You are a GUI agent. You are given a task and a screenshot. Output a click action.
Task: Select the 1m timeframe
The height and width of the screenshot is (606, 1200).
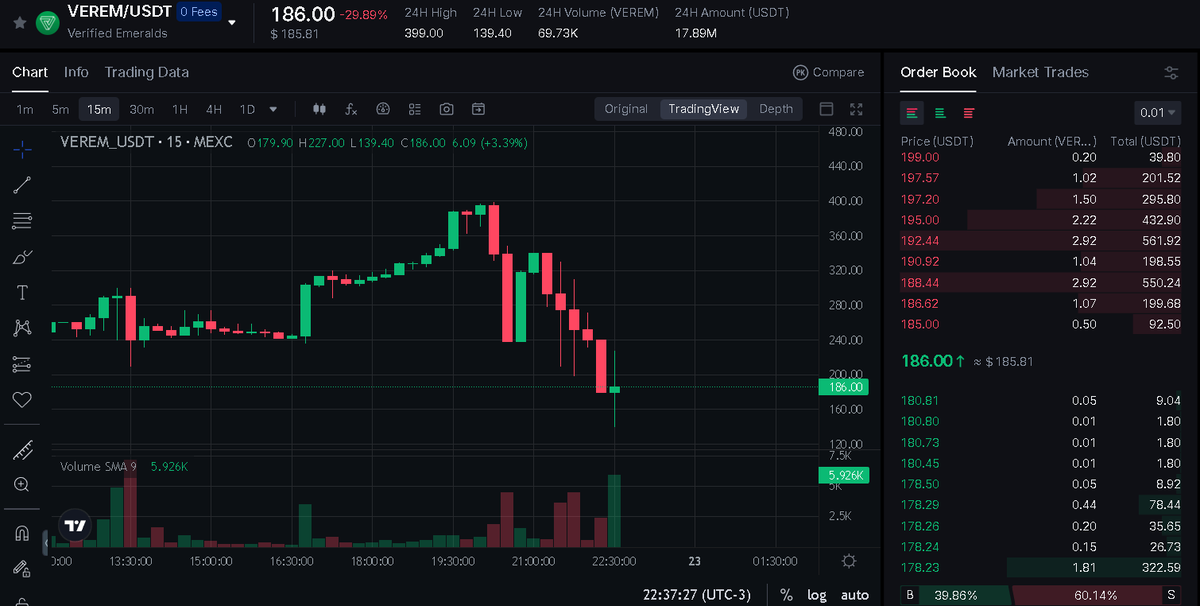[25, 109]
